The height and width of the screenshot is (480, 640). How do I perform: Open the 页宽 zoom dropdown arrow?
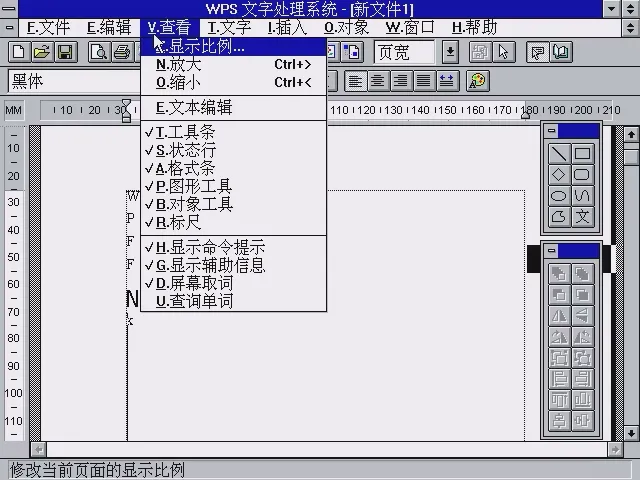point(450,52)
